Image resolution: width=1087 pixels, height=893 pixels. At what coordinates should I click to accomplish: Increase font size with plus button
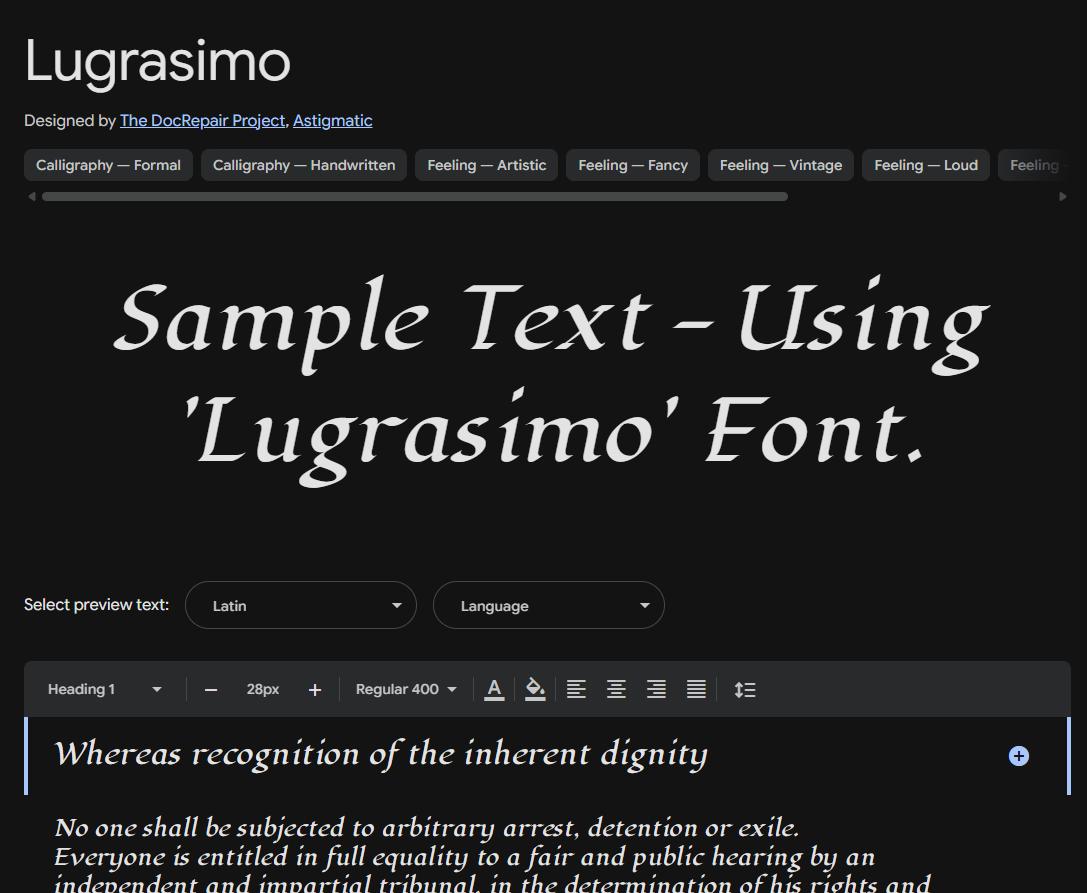(x=315, y=690)
